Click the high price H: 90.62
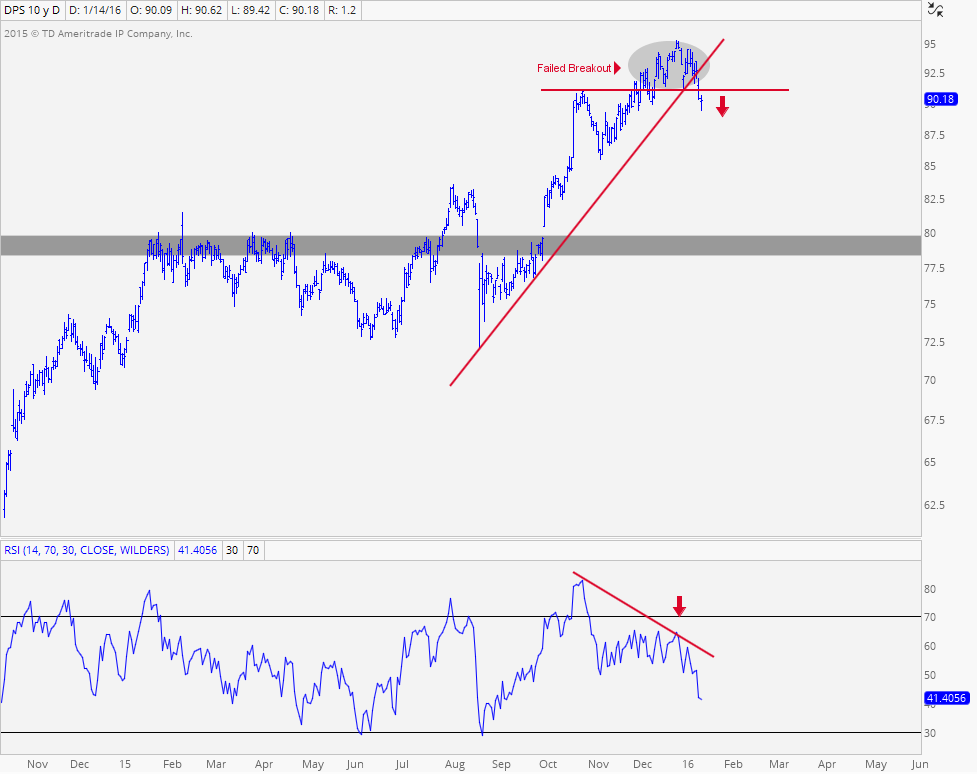 click(x=201, y=10)
